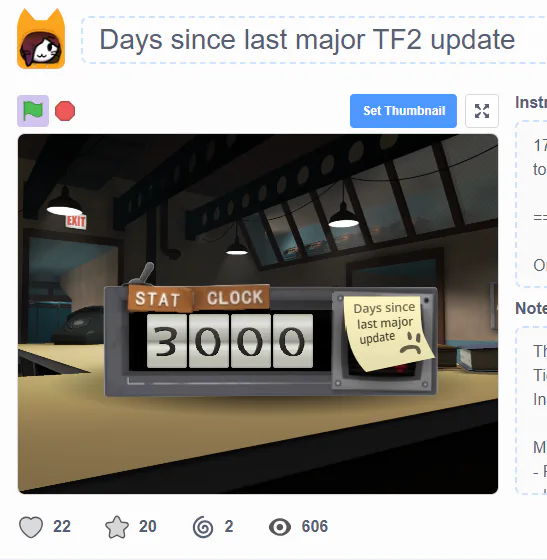Stop the project with the red stop button
The width and height of the screenshot is (547, 560).
[65, 111]
